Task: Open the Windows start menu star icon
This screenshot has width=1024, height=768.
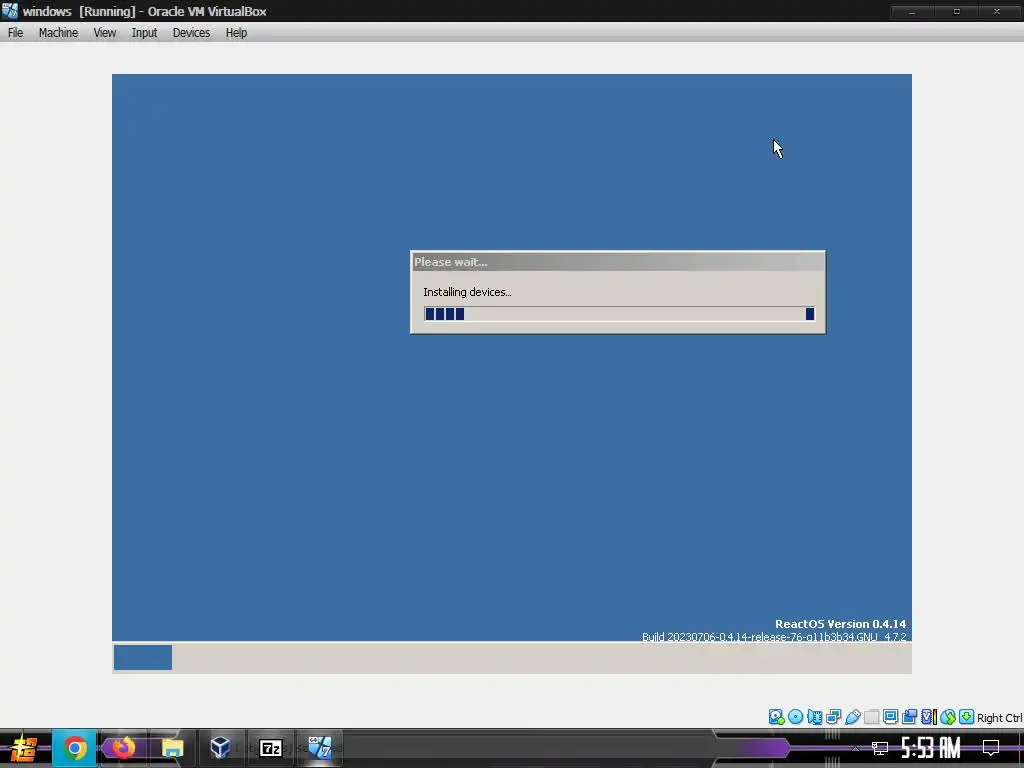Action: (24, 748)
